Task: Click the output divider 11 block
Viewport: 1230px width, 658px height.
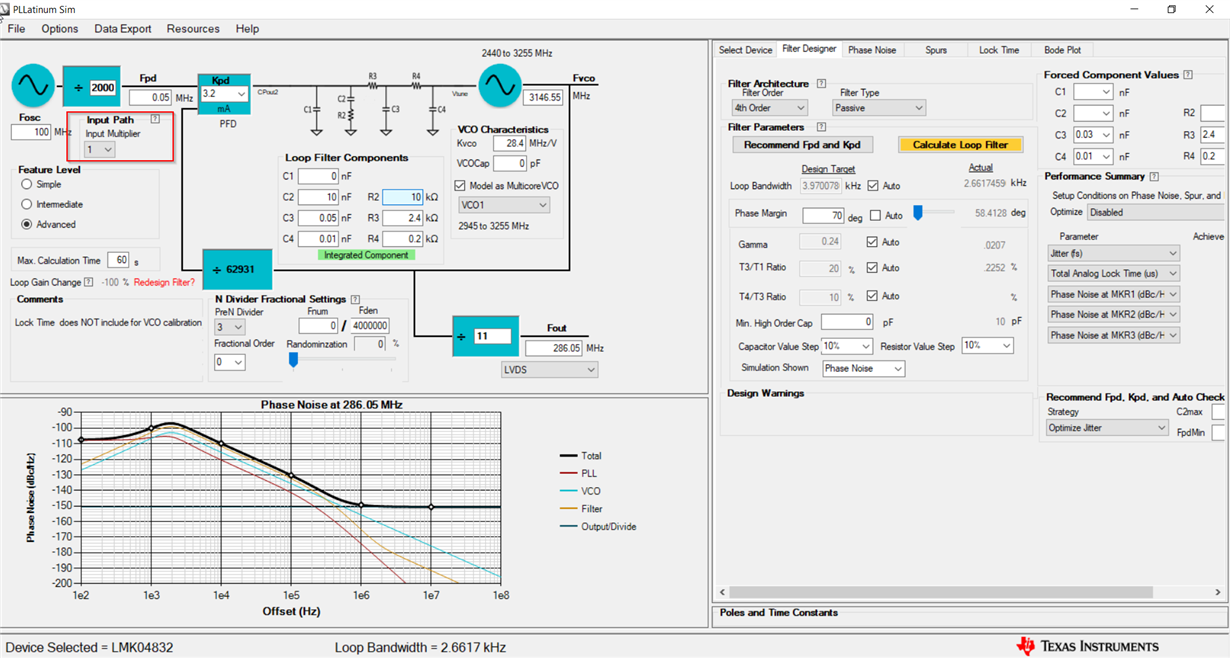Action: tap(487, 336)
